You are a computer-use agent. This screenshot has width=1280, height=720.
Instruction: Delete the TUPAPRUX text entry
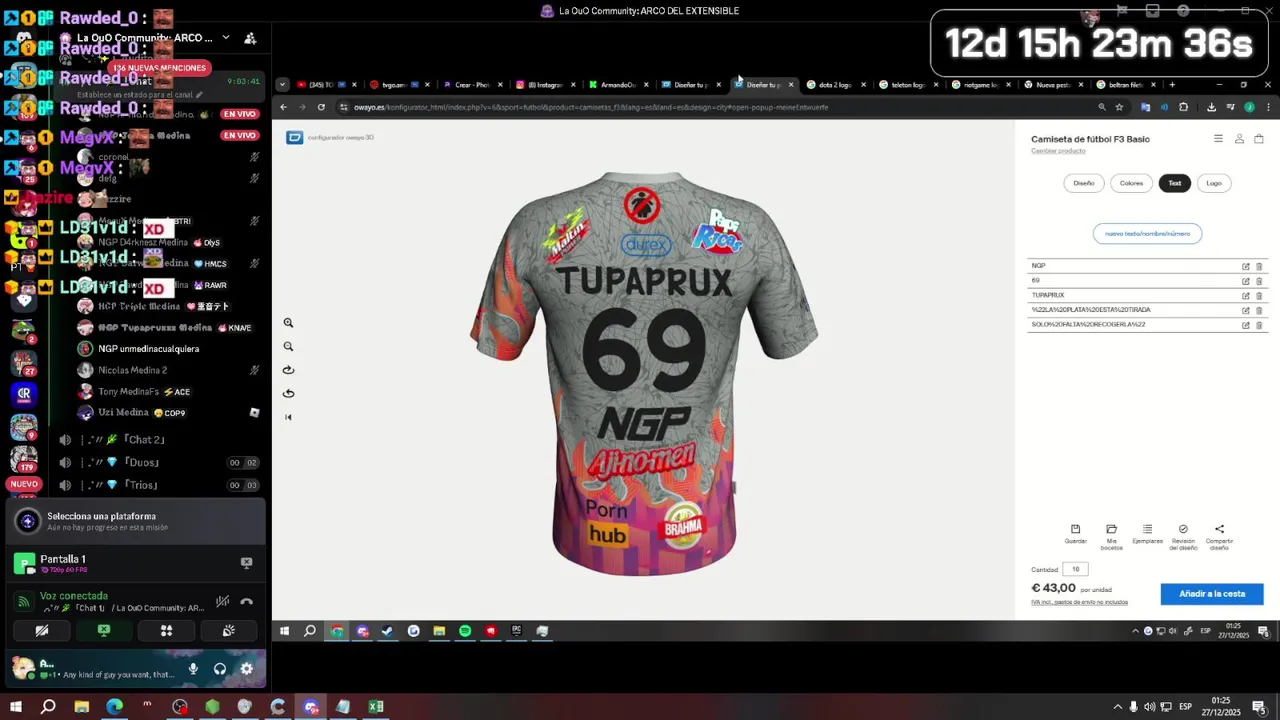[x=1259, y=296]
